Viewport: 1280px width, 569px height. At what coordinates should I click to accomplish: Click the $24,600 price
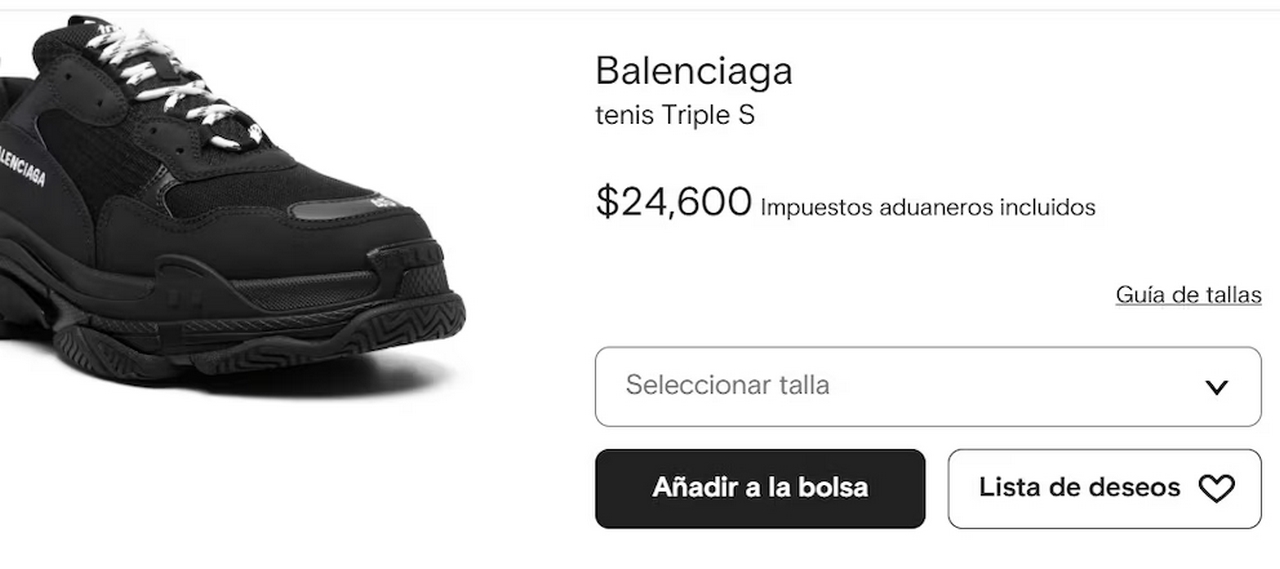[673, 202]
